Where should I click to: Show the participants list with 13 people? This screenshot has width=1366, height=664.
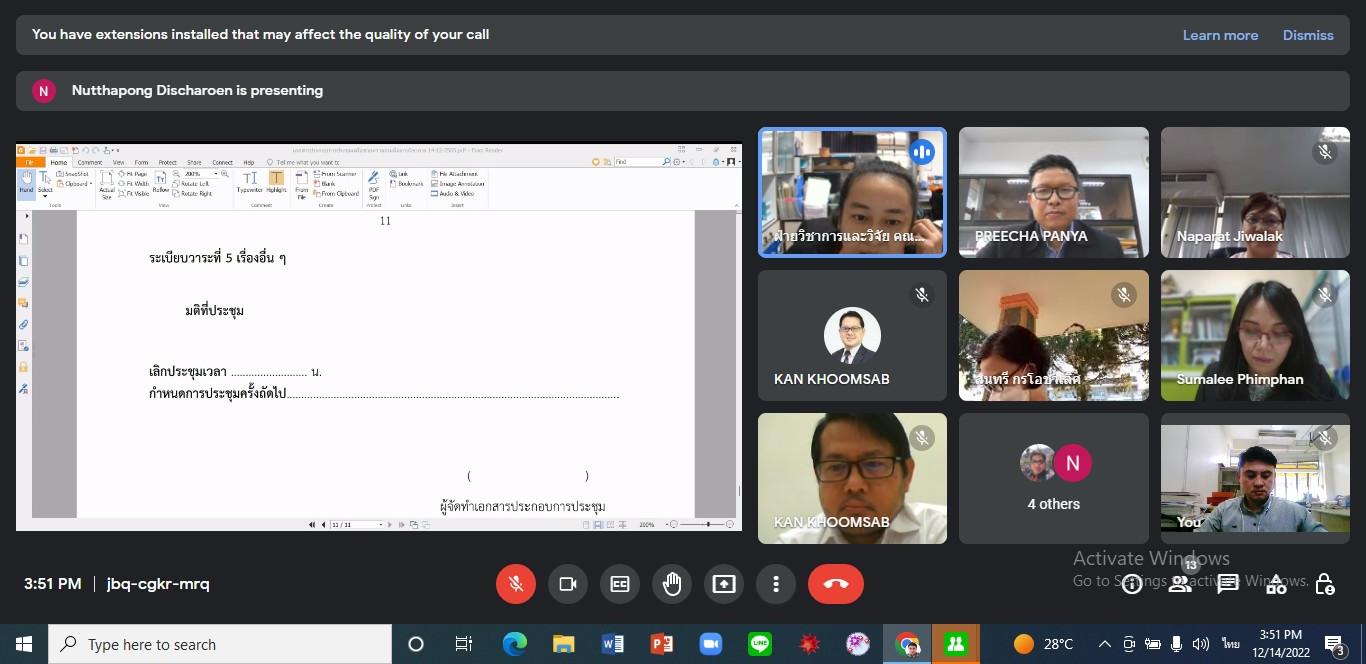coord(1180,585)
